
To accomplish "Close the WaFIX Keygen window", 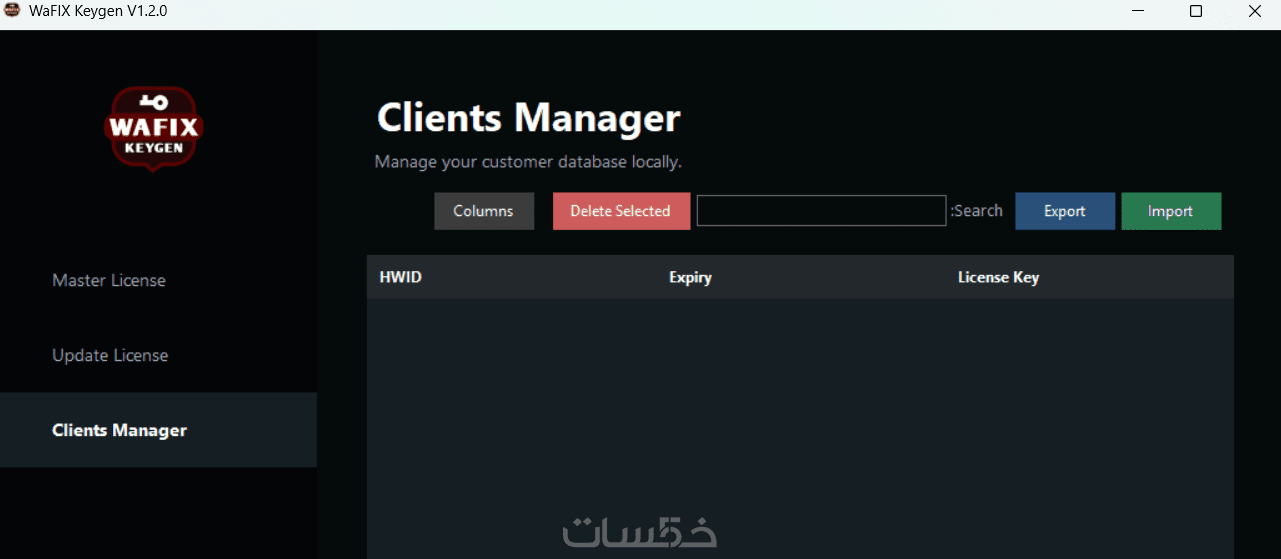I will [1254, 12].
